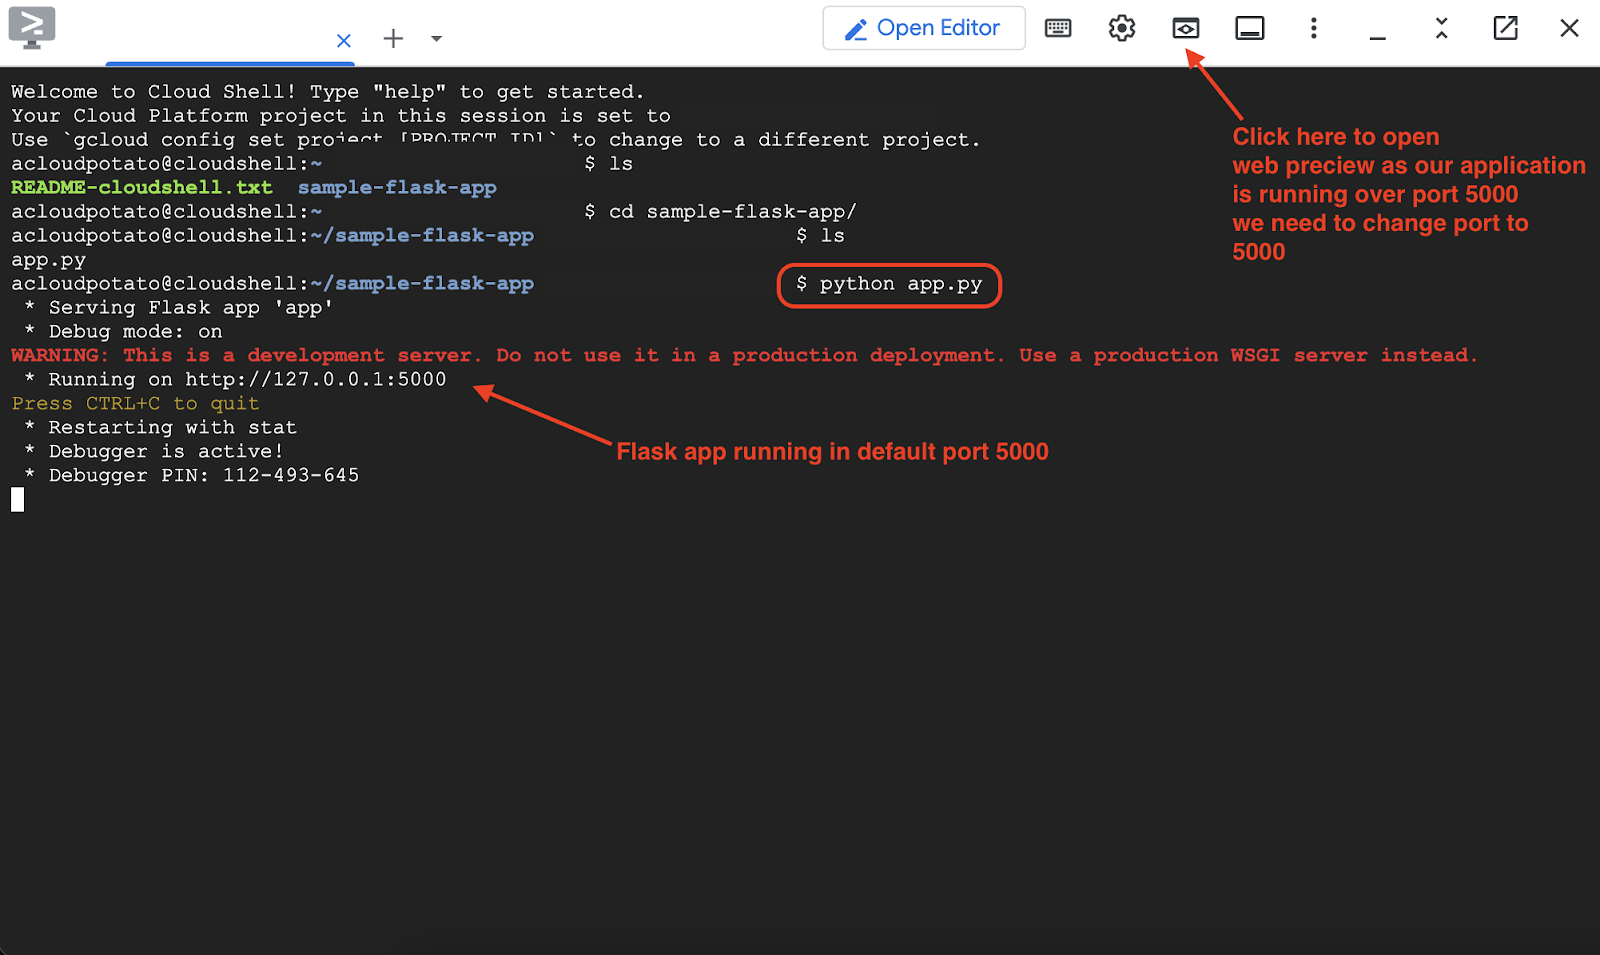Click the session information panel icon

coord(1250,28)
